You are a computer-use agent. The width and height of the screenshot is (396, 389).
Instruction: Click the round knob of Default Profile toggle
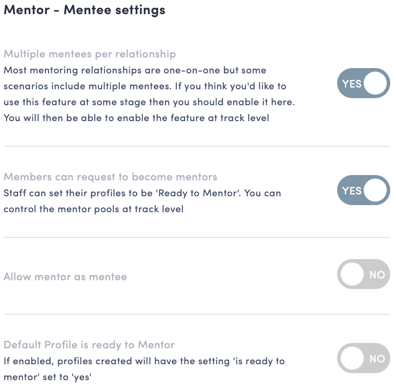(351, 358)
